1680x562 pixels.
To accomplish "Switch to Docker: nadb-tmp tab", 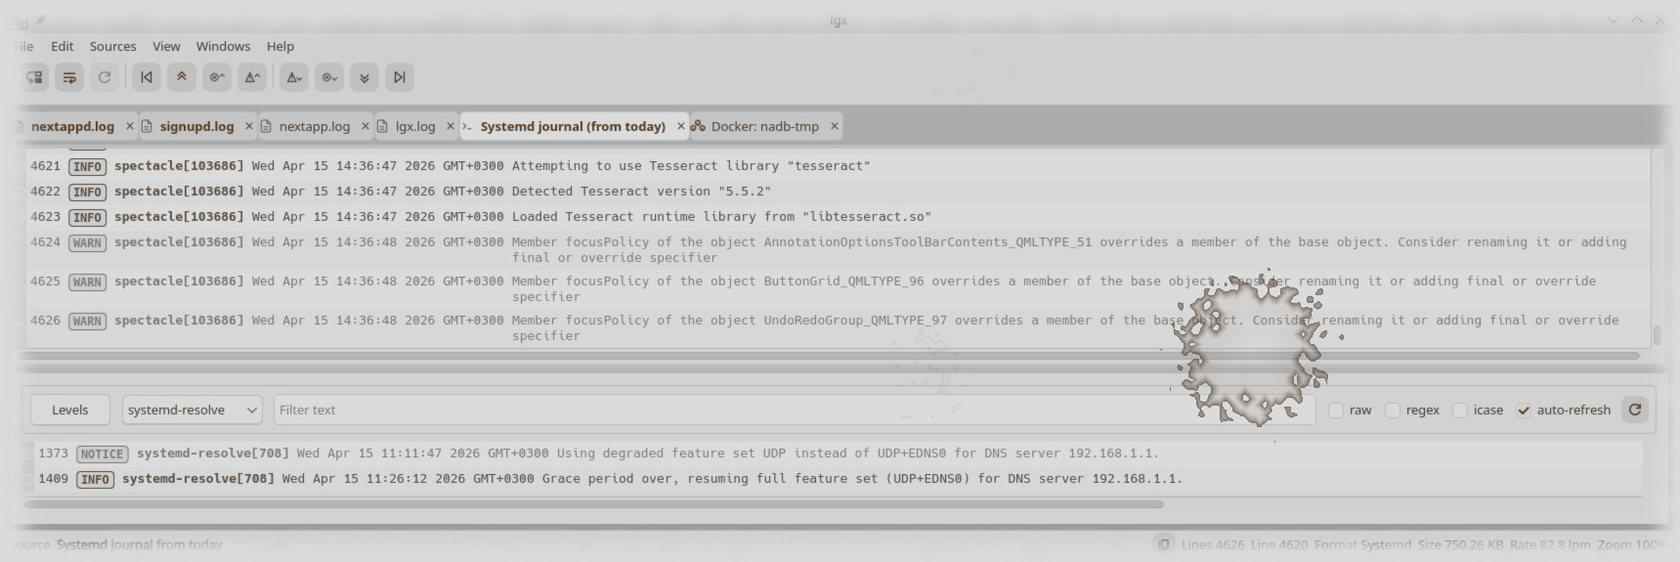I will click(x=764, y=127).
